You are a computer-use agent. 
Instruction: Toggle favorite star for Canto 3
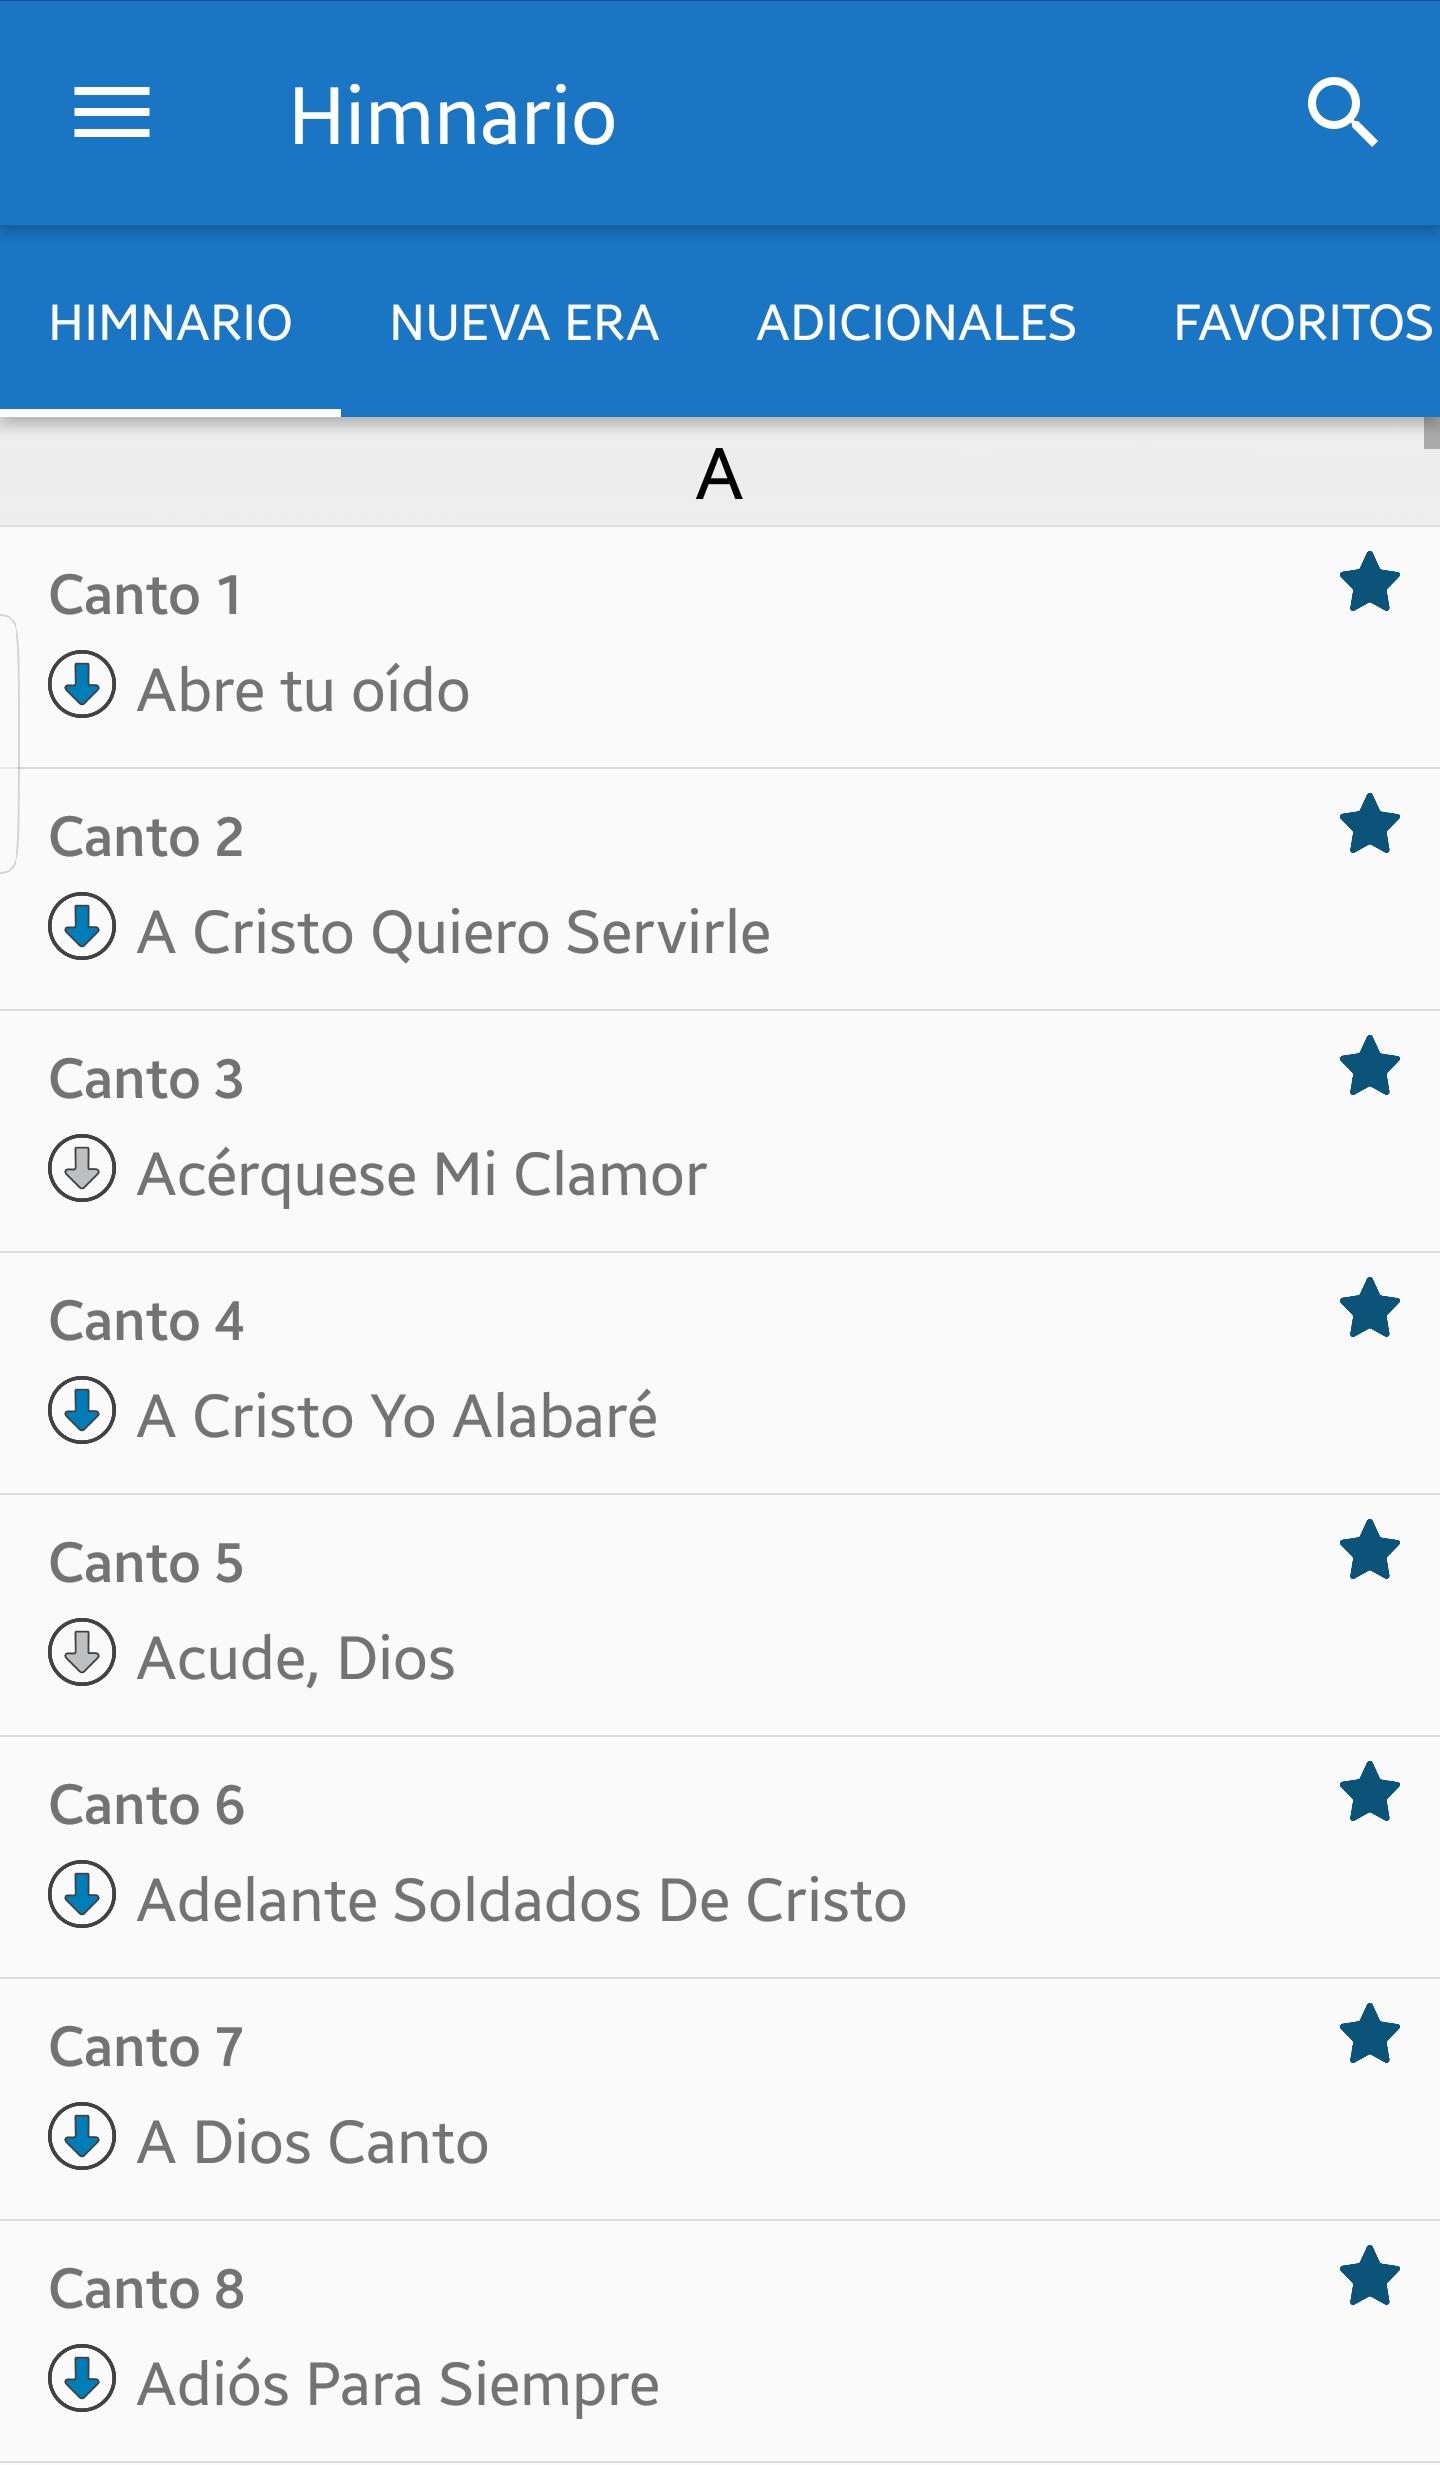pos(1369,1066)
